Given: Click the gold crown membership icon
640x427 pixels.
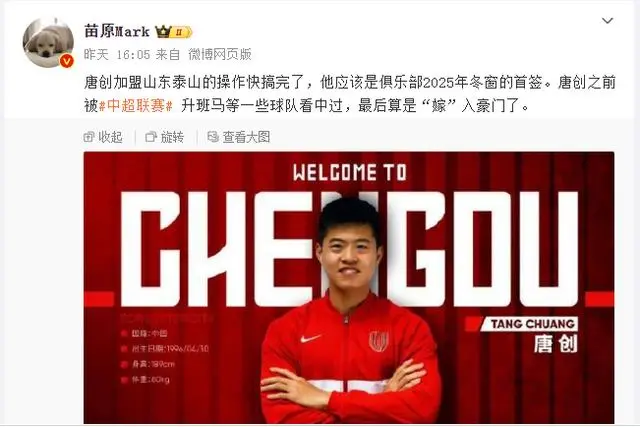Looking at the screenshot, I should tap(163, 31).
